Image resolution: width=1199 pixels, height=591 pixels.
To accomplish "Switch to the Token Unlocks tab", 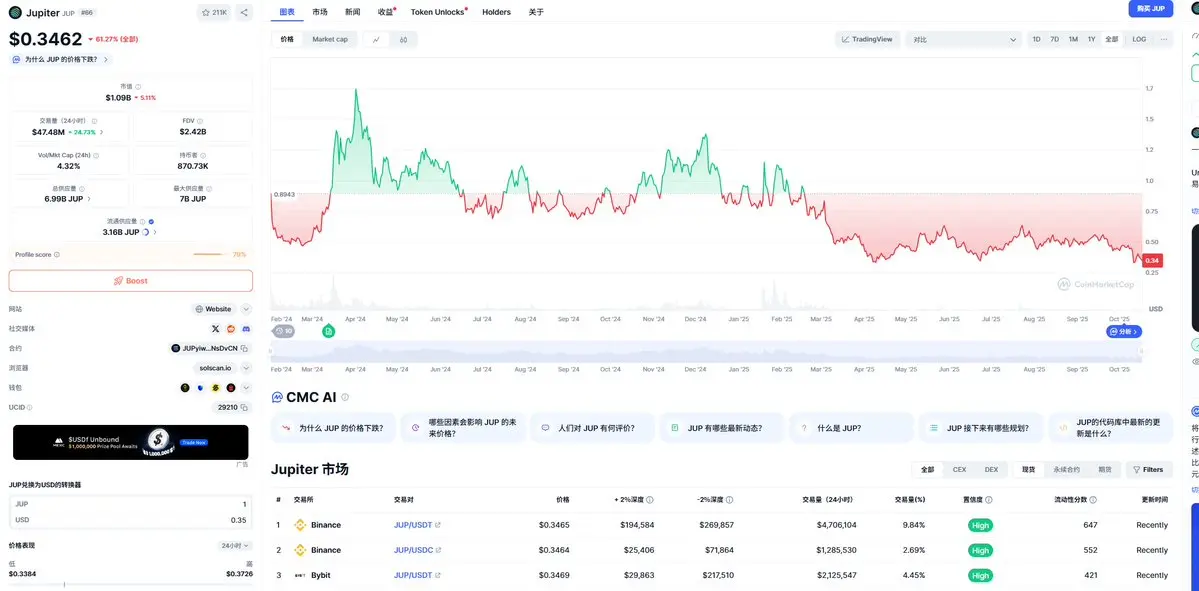I will (438, 12).
